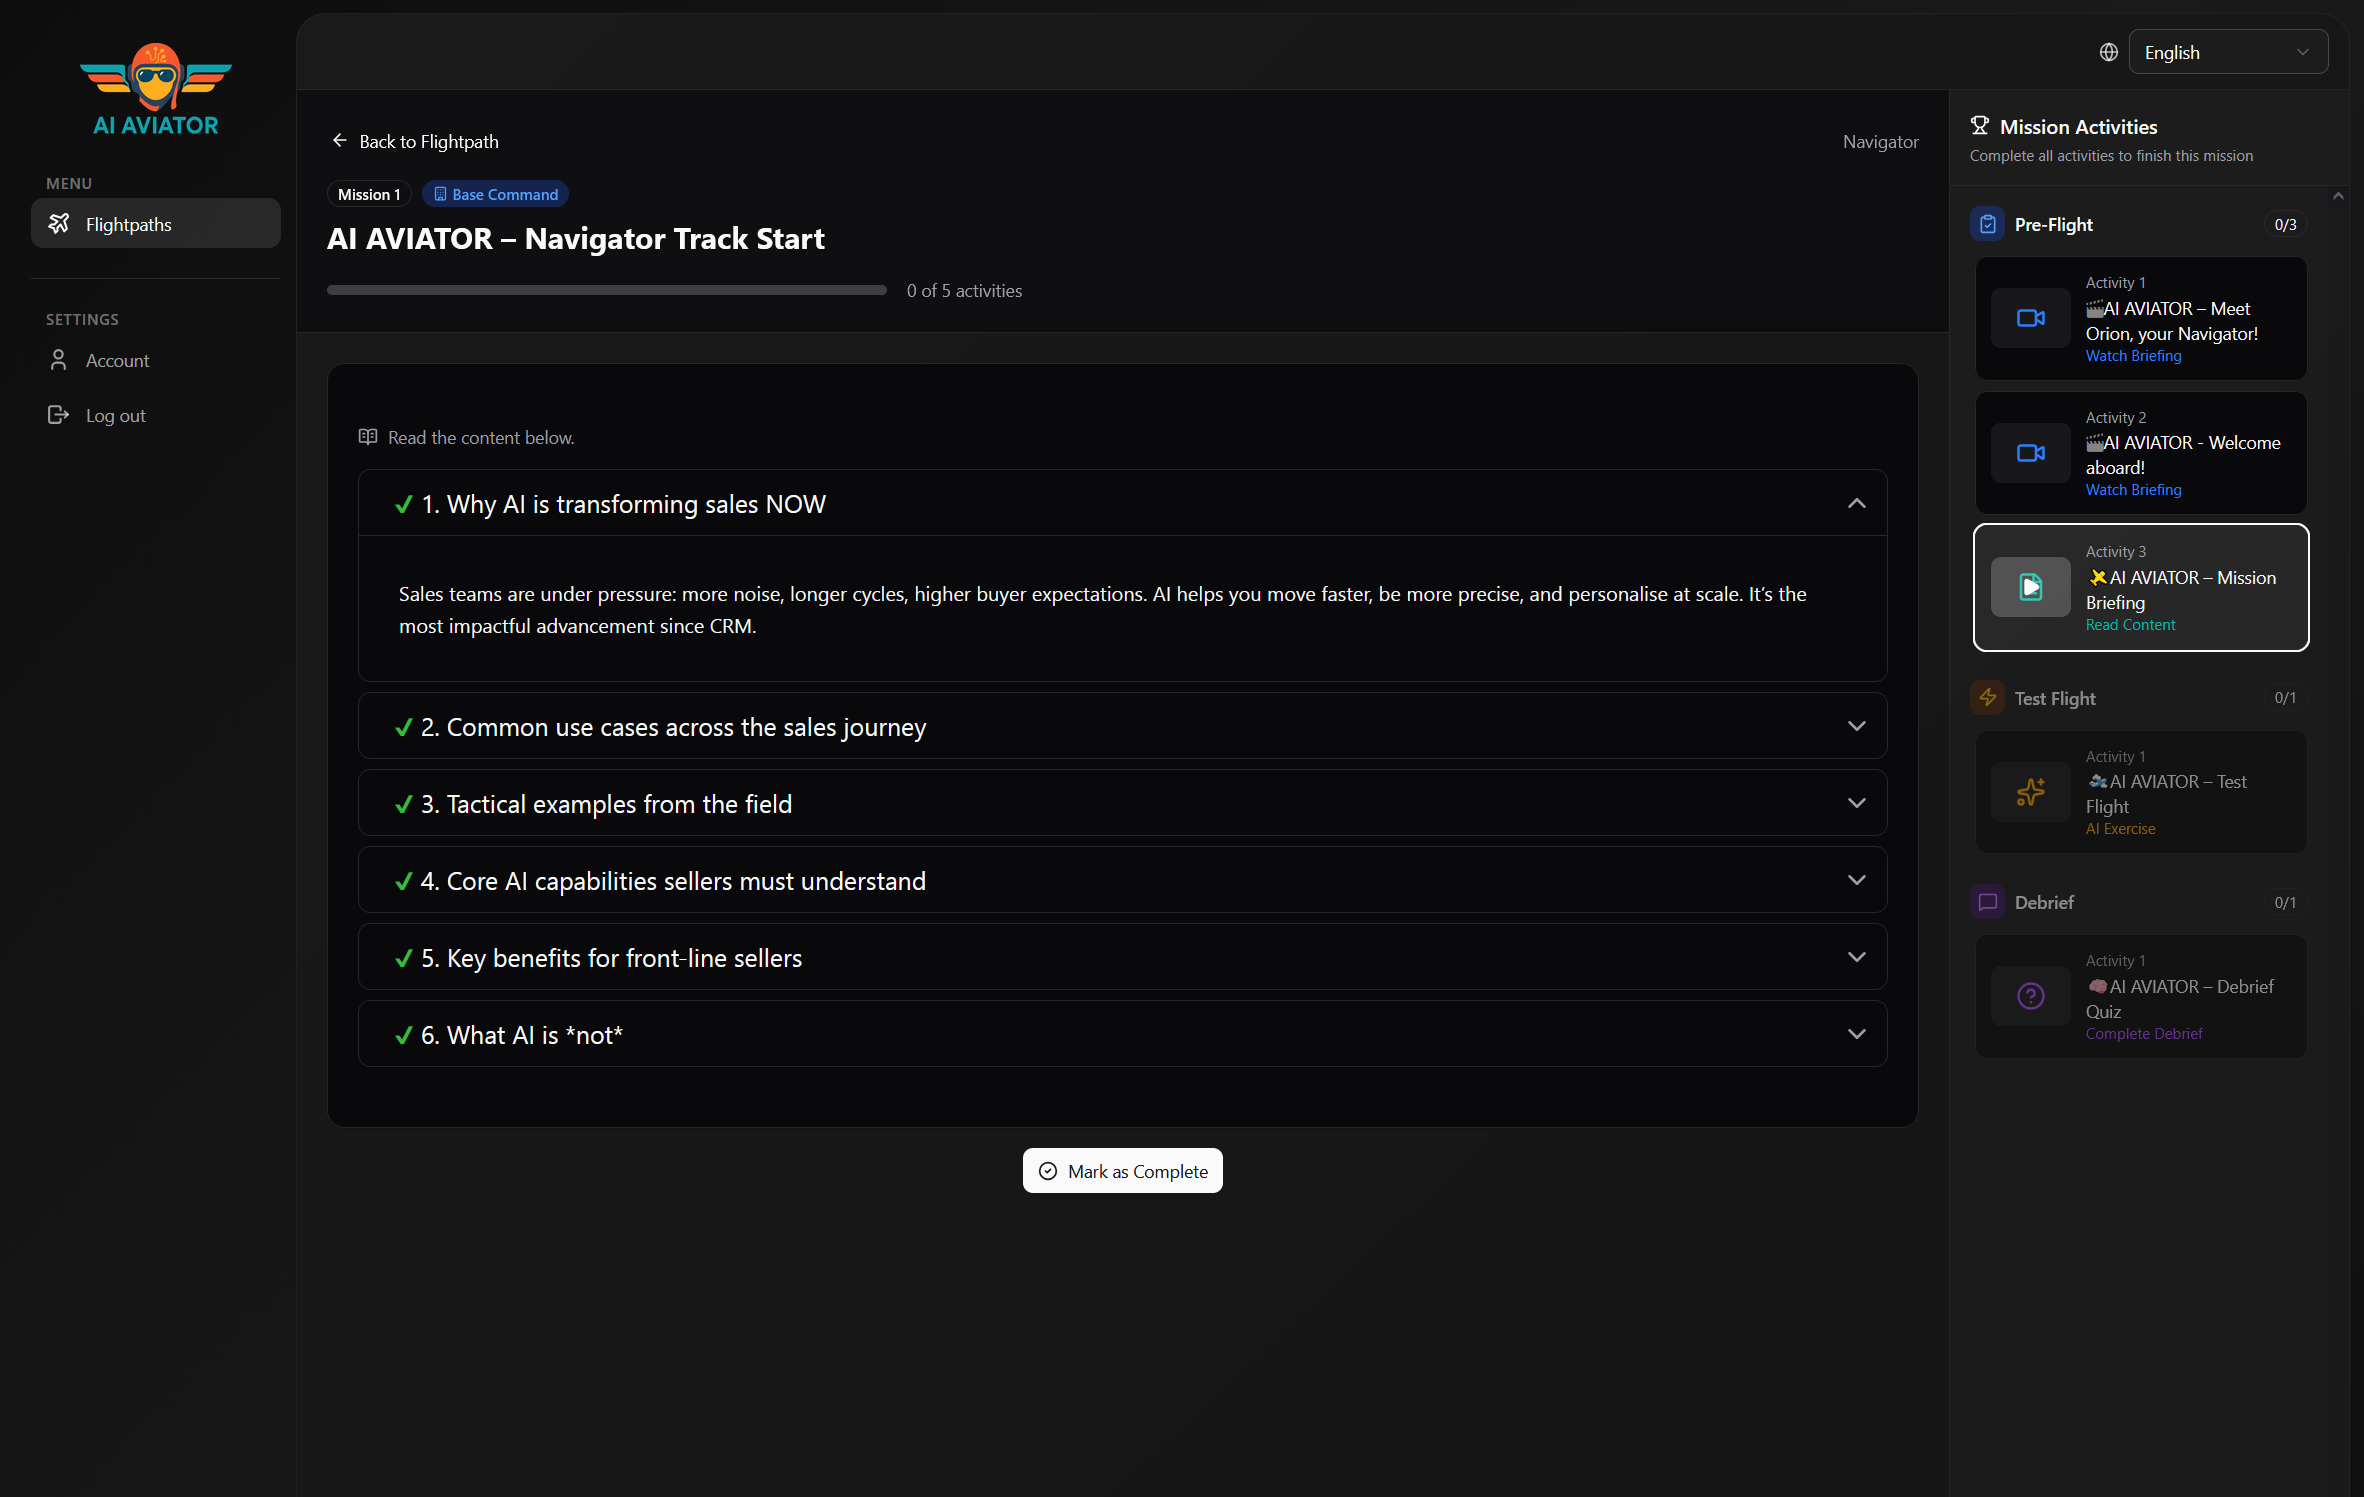Click the Test Flight lightning icon
The image size is (2364, 1497).
1987,698
